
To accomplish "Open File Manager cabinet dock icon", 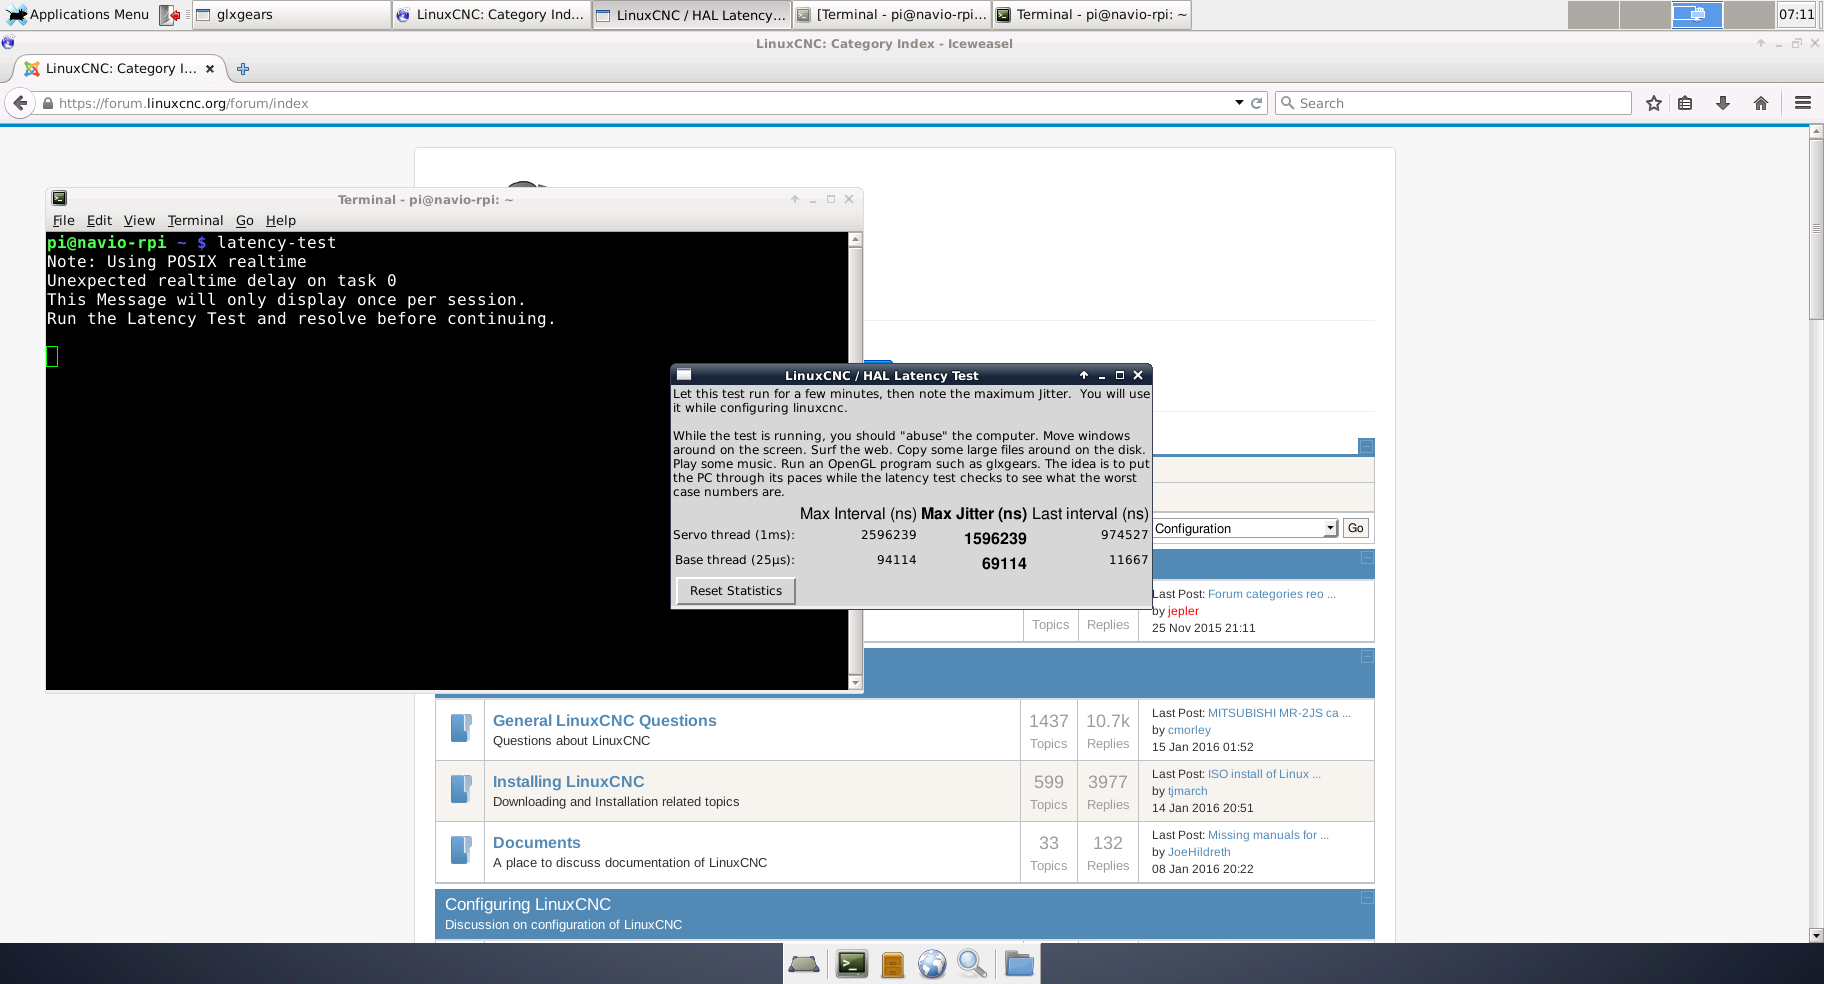I will point(893,964).
